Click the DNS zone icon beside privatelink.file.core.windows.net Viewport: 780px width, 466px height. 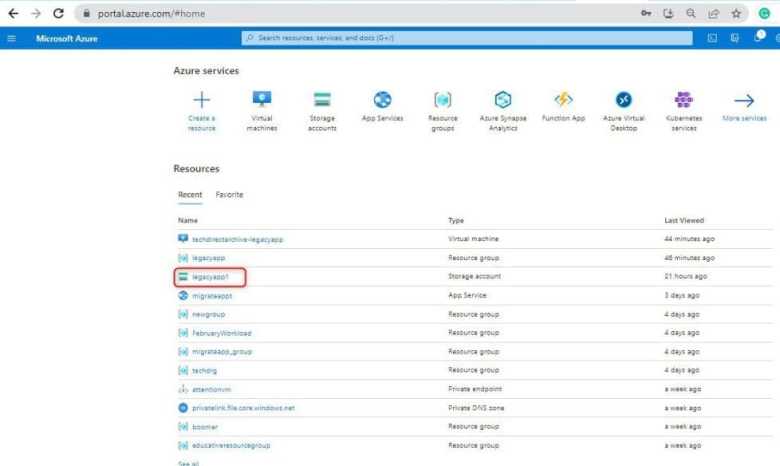183,408
